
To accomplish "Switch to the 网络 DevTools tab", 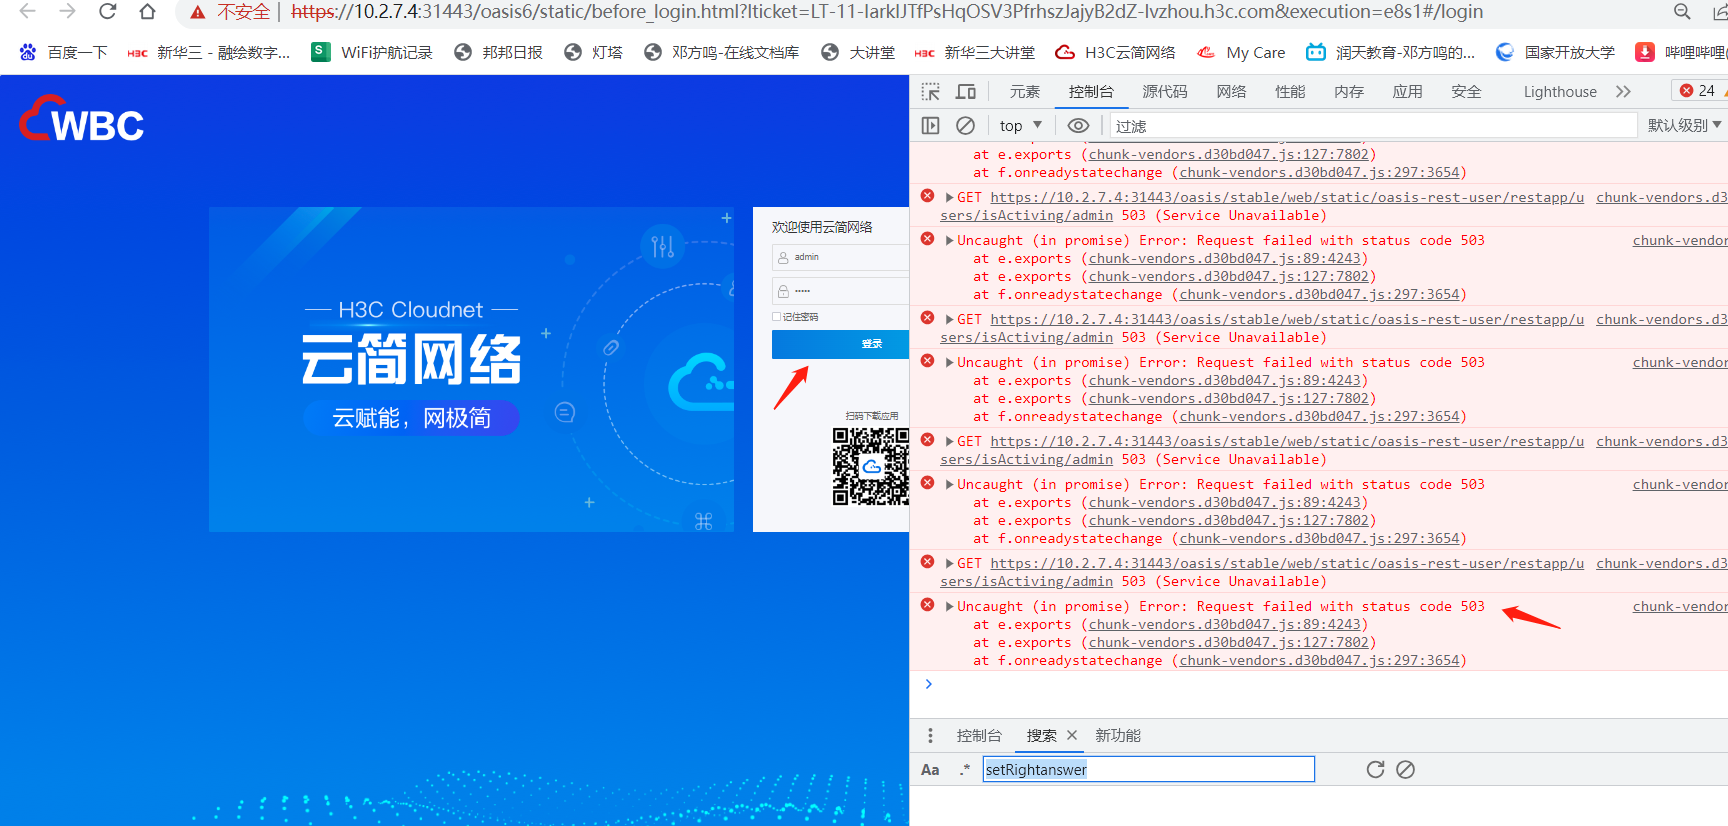I will point(1232,92).
